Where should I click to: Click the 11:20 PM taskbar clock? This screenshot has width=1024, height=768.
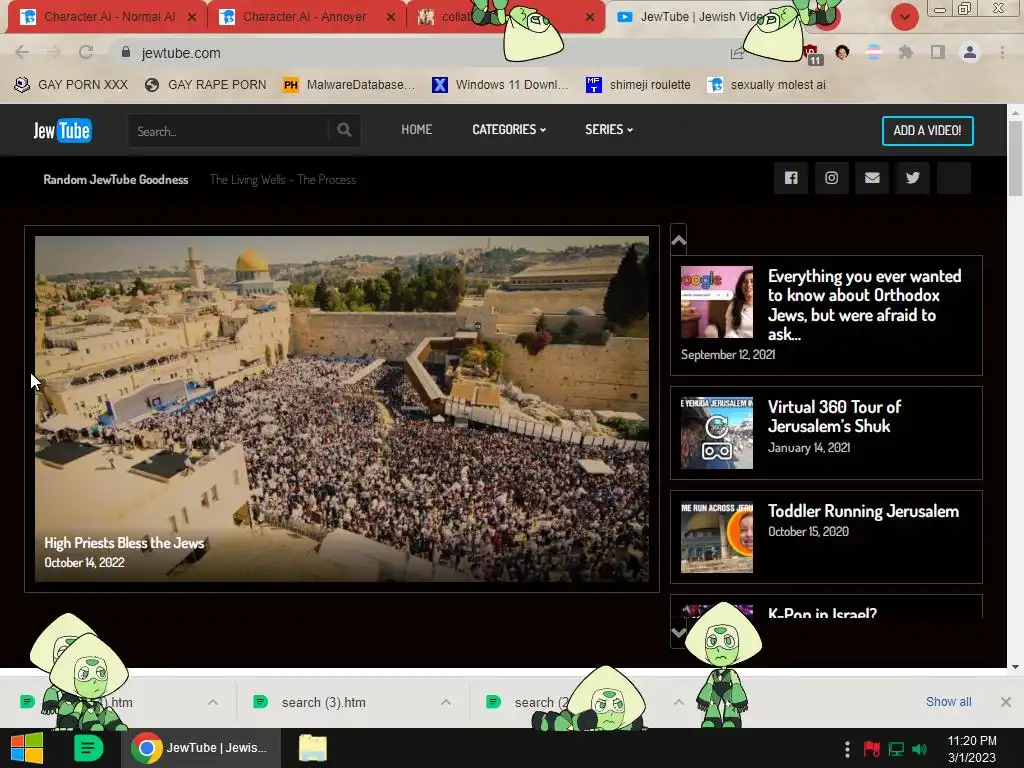(972, 741)
